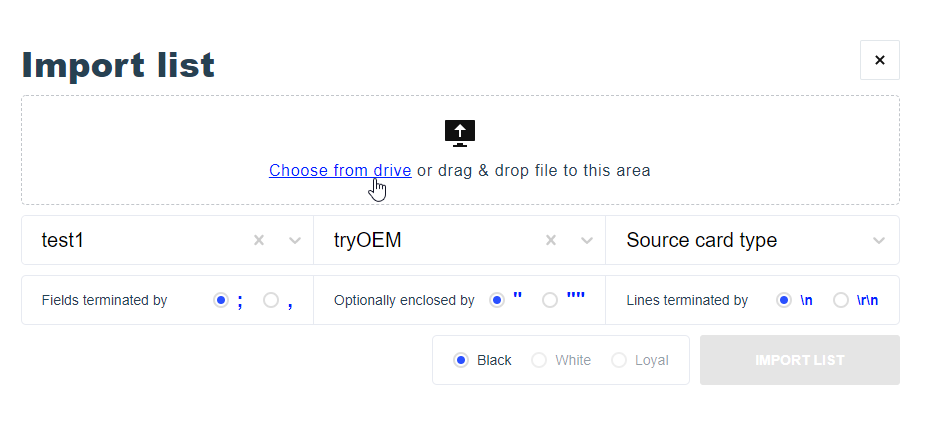Clear the tryOEM selection
Image resolution: width=930 pixels, height=433 pixels.
(551, 240)
